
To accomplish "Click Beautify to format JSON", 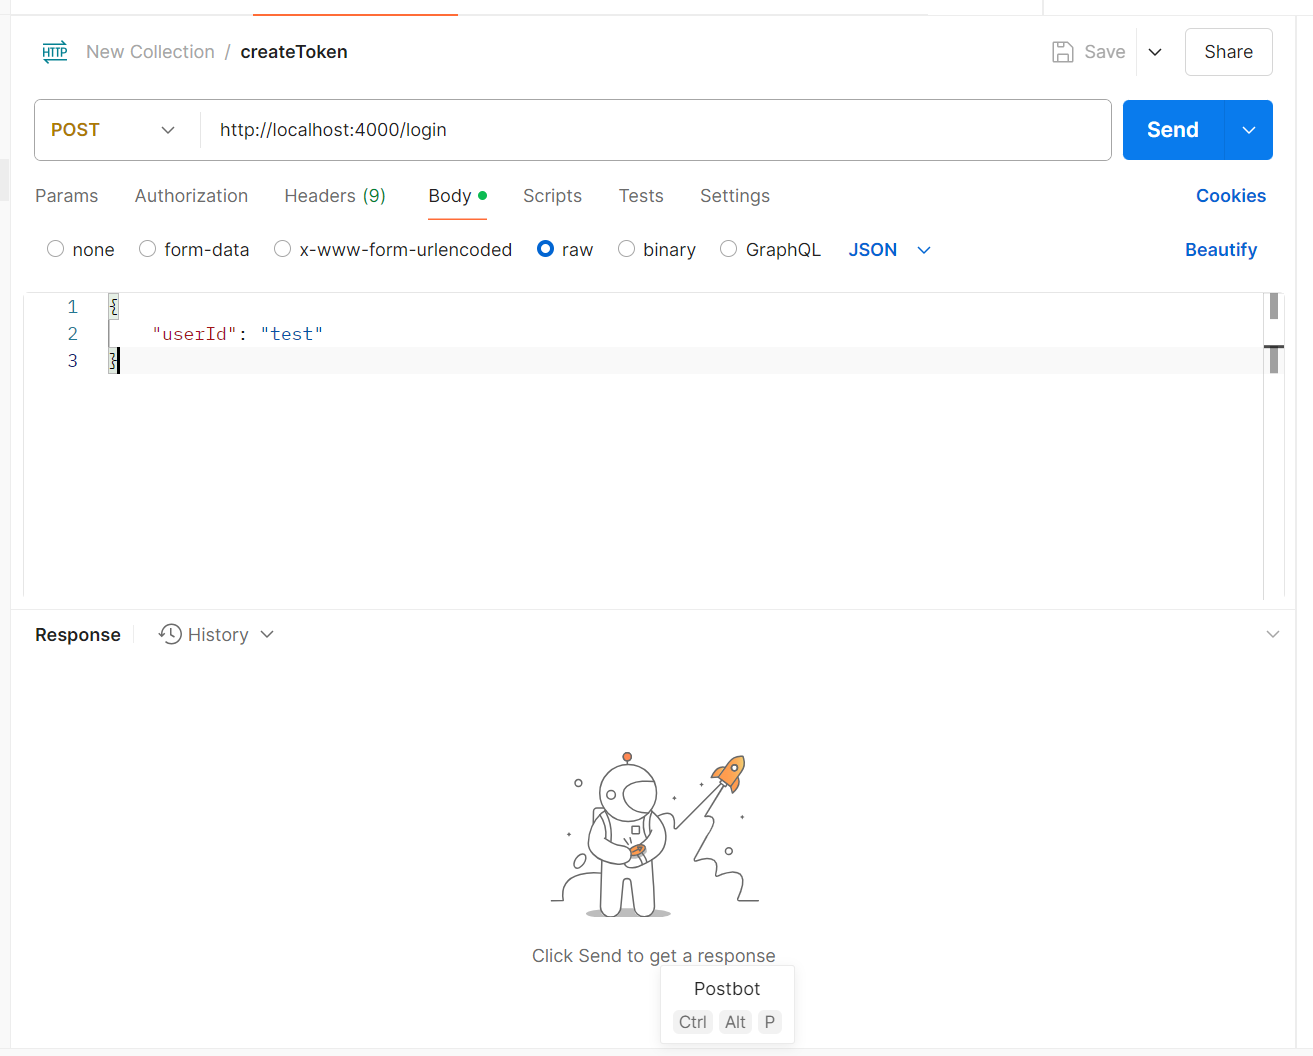I will [x=1221, y=250].
